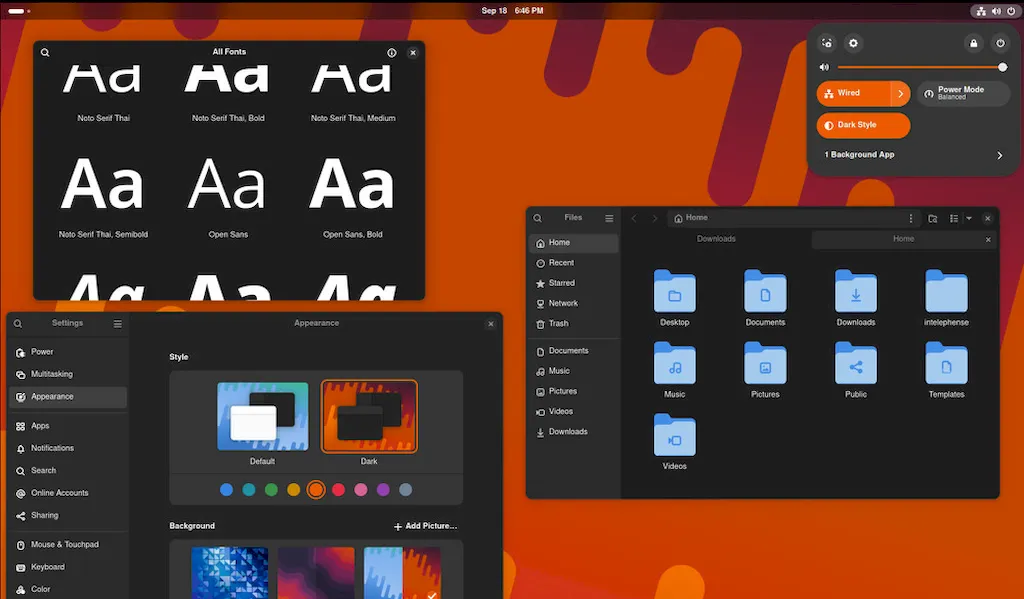The image size is (1024, 599).
Task: Open the Music folder icon in grid
Action: (675, 363)
